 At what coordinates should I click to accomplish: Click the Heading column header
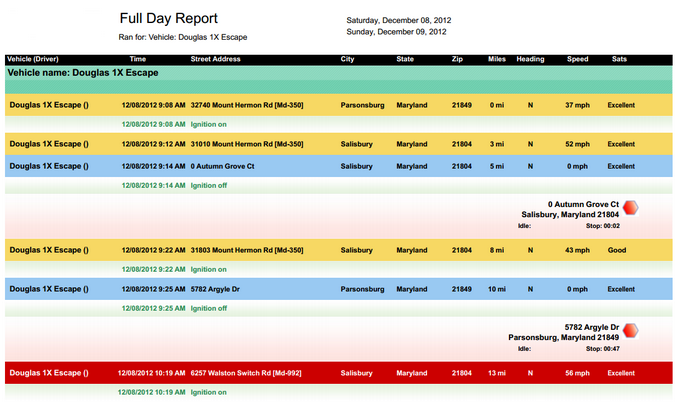(x=530, y=59)
